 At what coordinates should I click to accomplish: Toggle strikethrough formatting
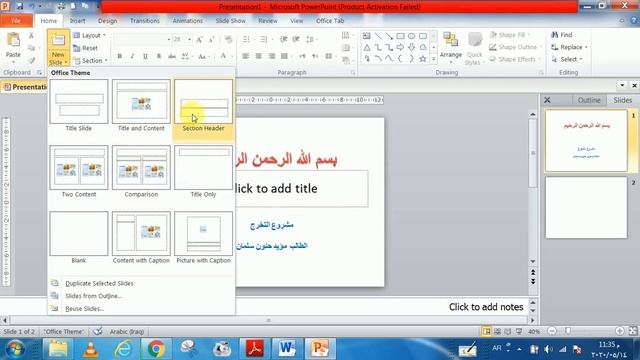(x=172, y=56)
